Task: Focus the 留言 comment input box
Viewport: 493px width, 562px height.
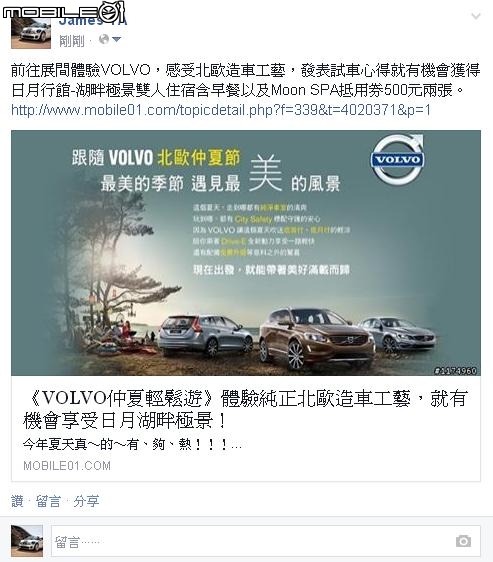Action: point(266,541)
